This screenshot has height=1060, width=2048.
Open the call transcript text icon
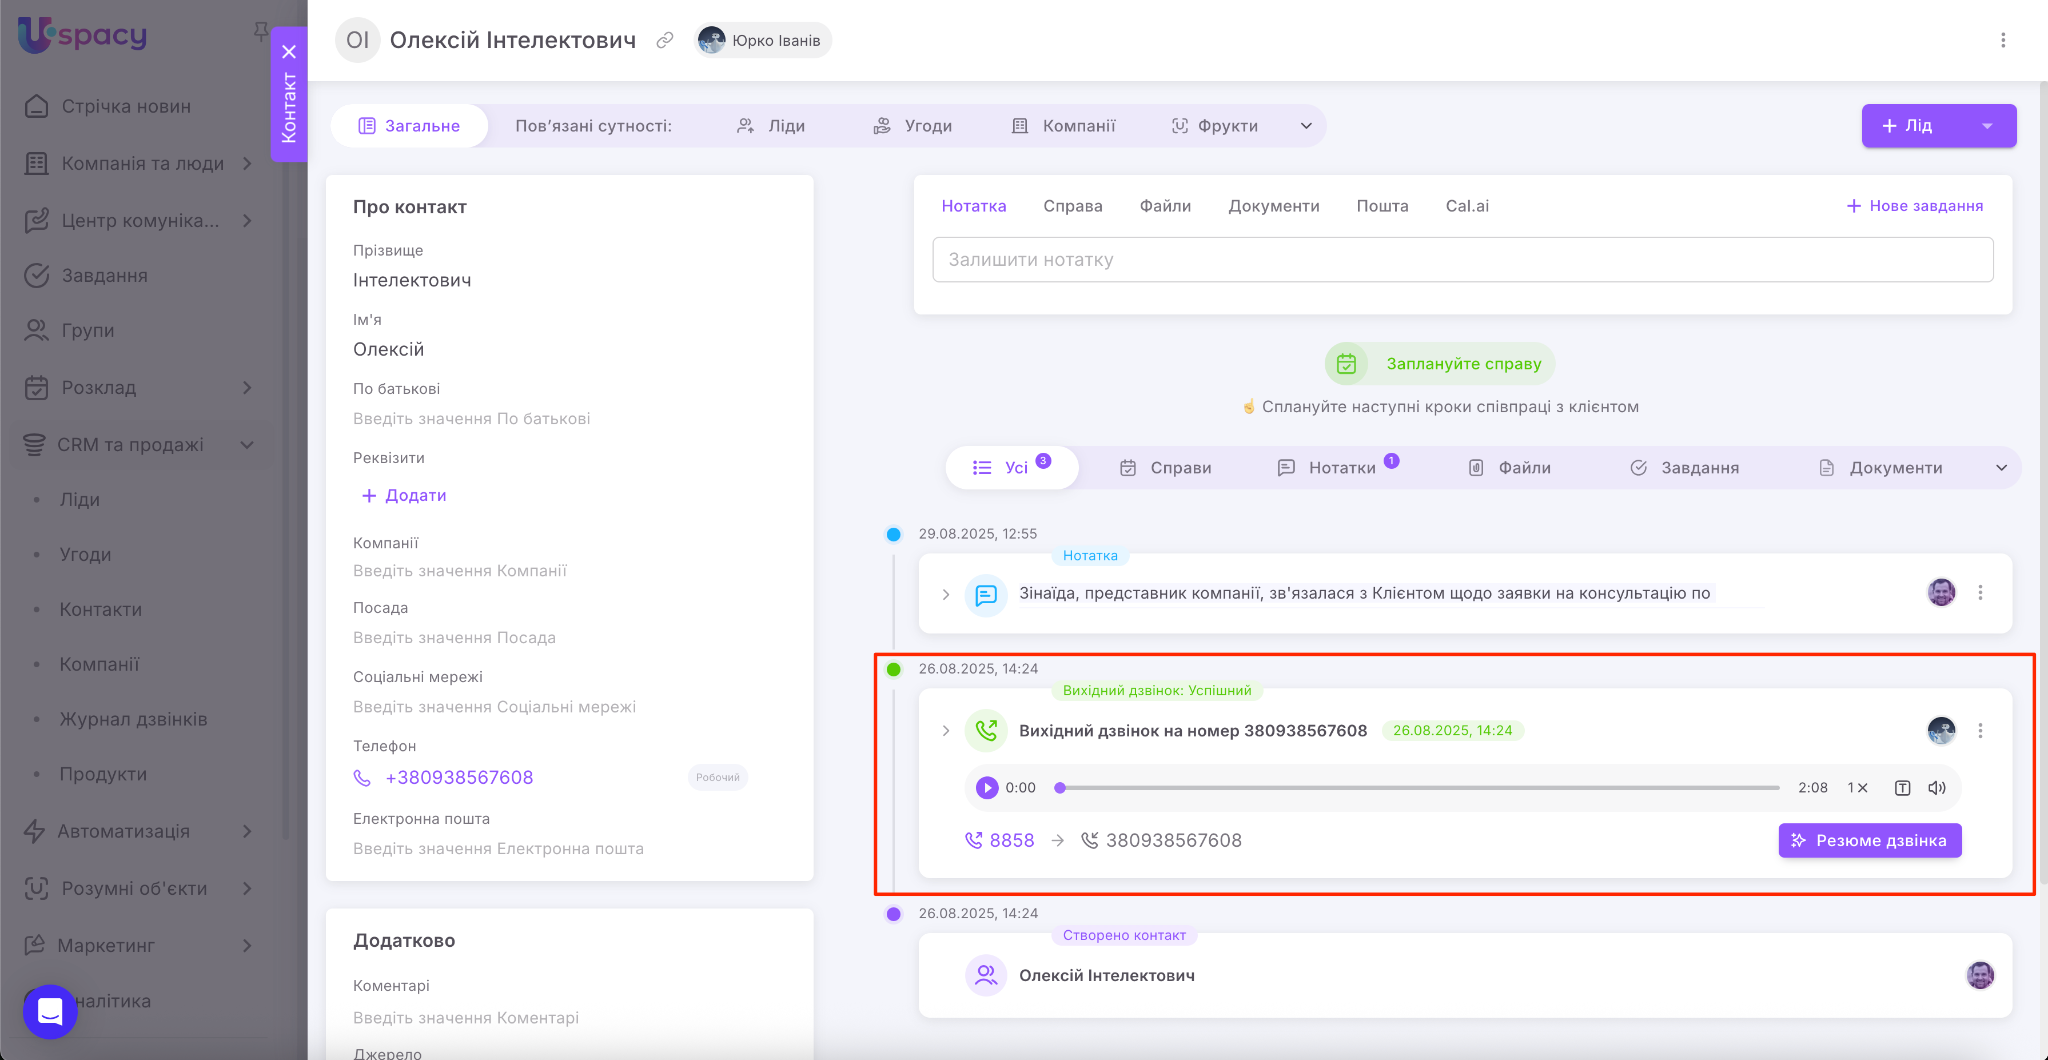click(x=1902, y=788)
